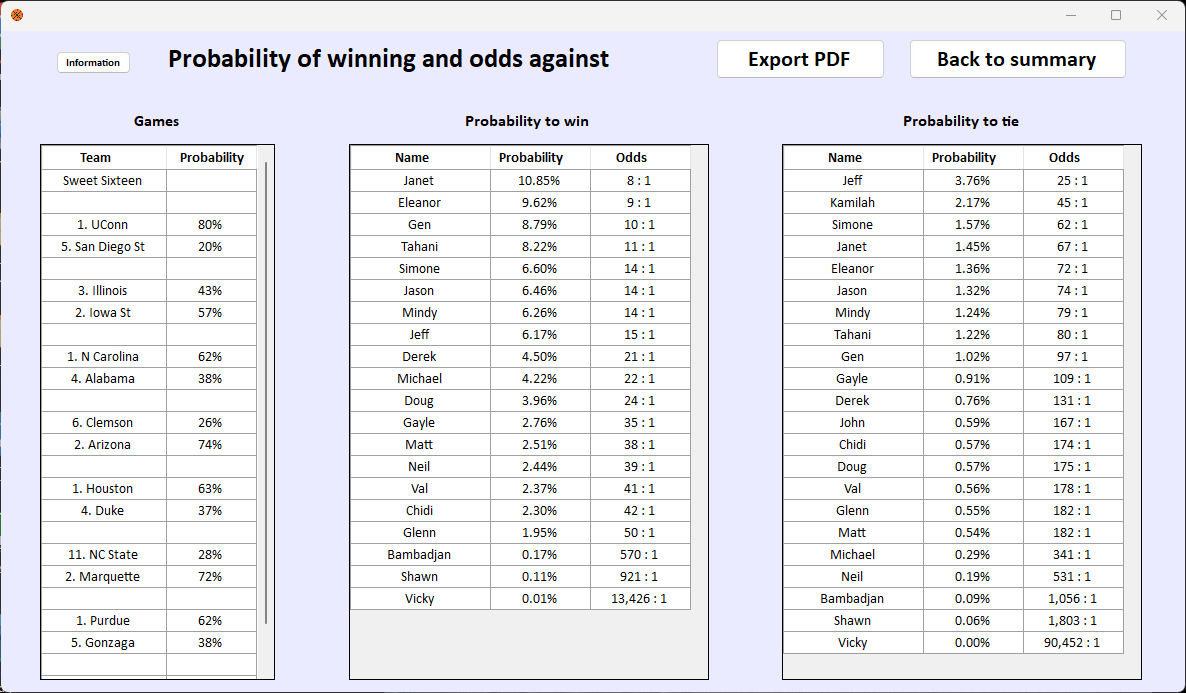Click Eleanor's 9.62% probability cell
Viewport: 1186px width, 693px height.
[540, 202]
